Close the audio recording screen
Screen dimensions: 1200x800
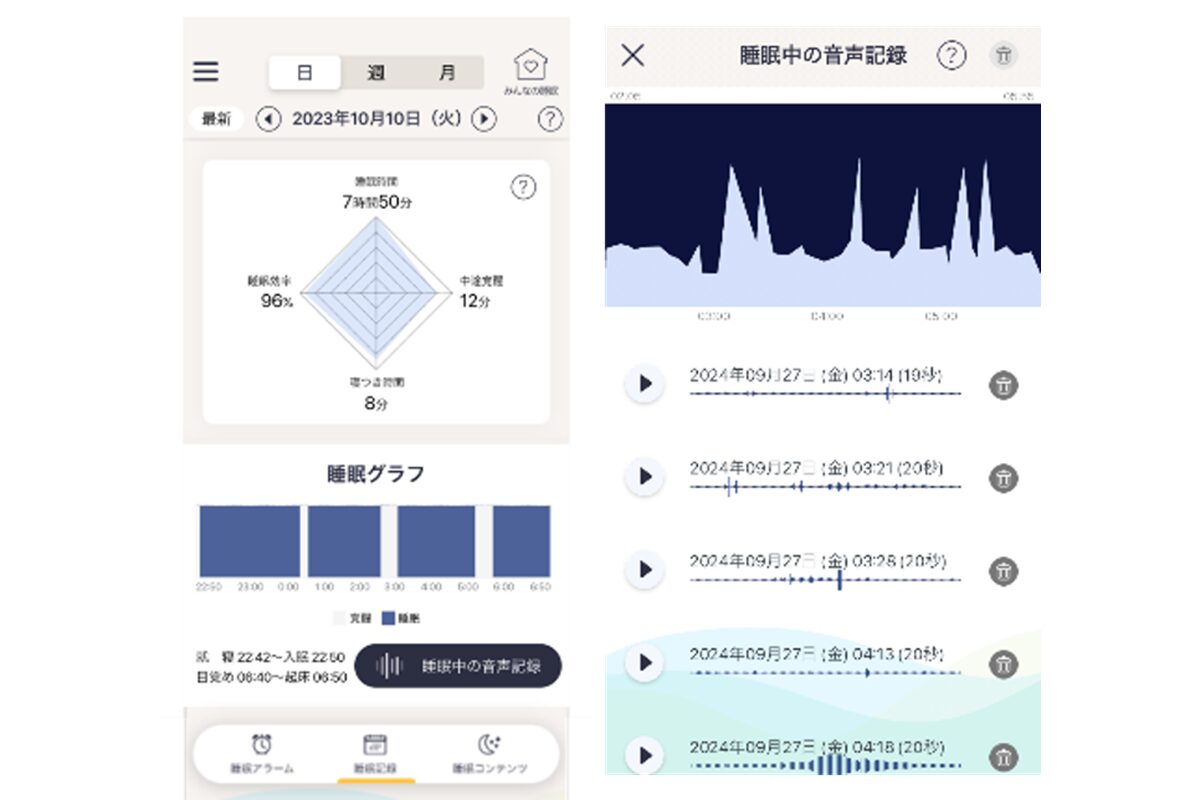632,55
